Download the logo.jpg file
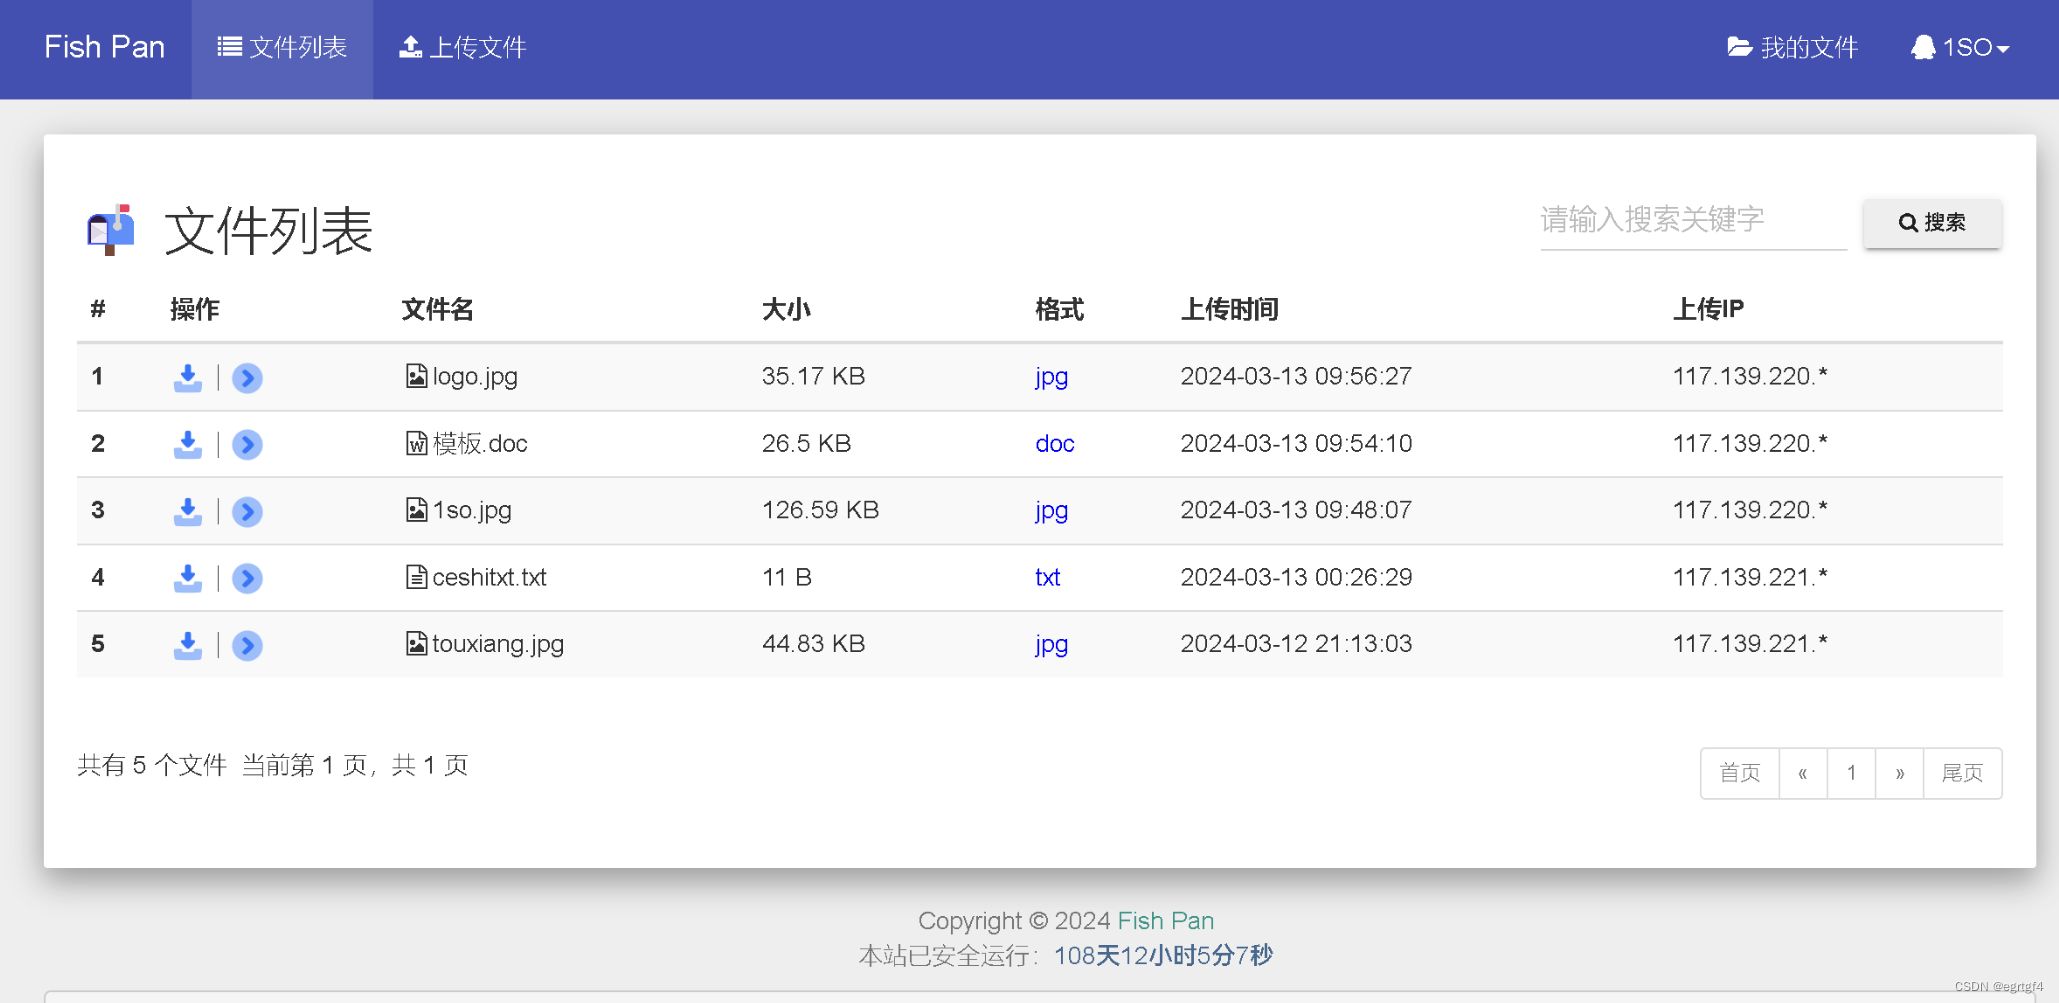Image resolution: width=2059 pixels, height=1003 pixels. (x=187, y=377)
